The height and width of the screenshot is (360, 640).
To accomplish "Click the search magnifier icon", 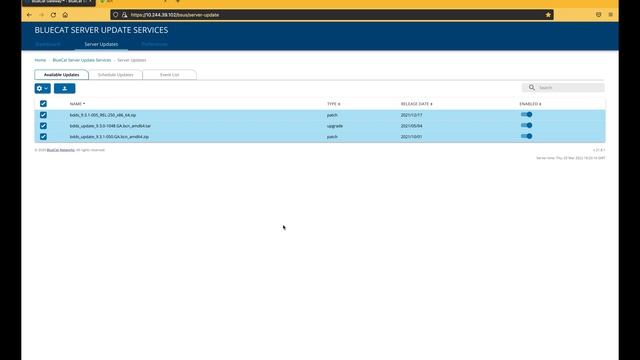I will pyautogui.click(x=531, y=87).
